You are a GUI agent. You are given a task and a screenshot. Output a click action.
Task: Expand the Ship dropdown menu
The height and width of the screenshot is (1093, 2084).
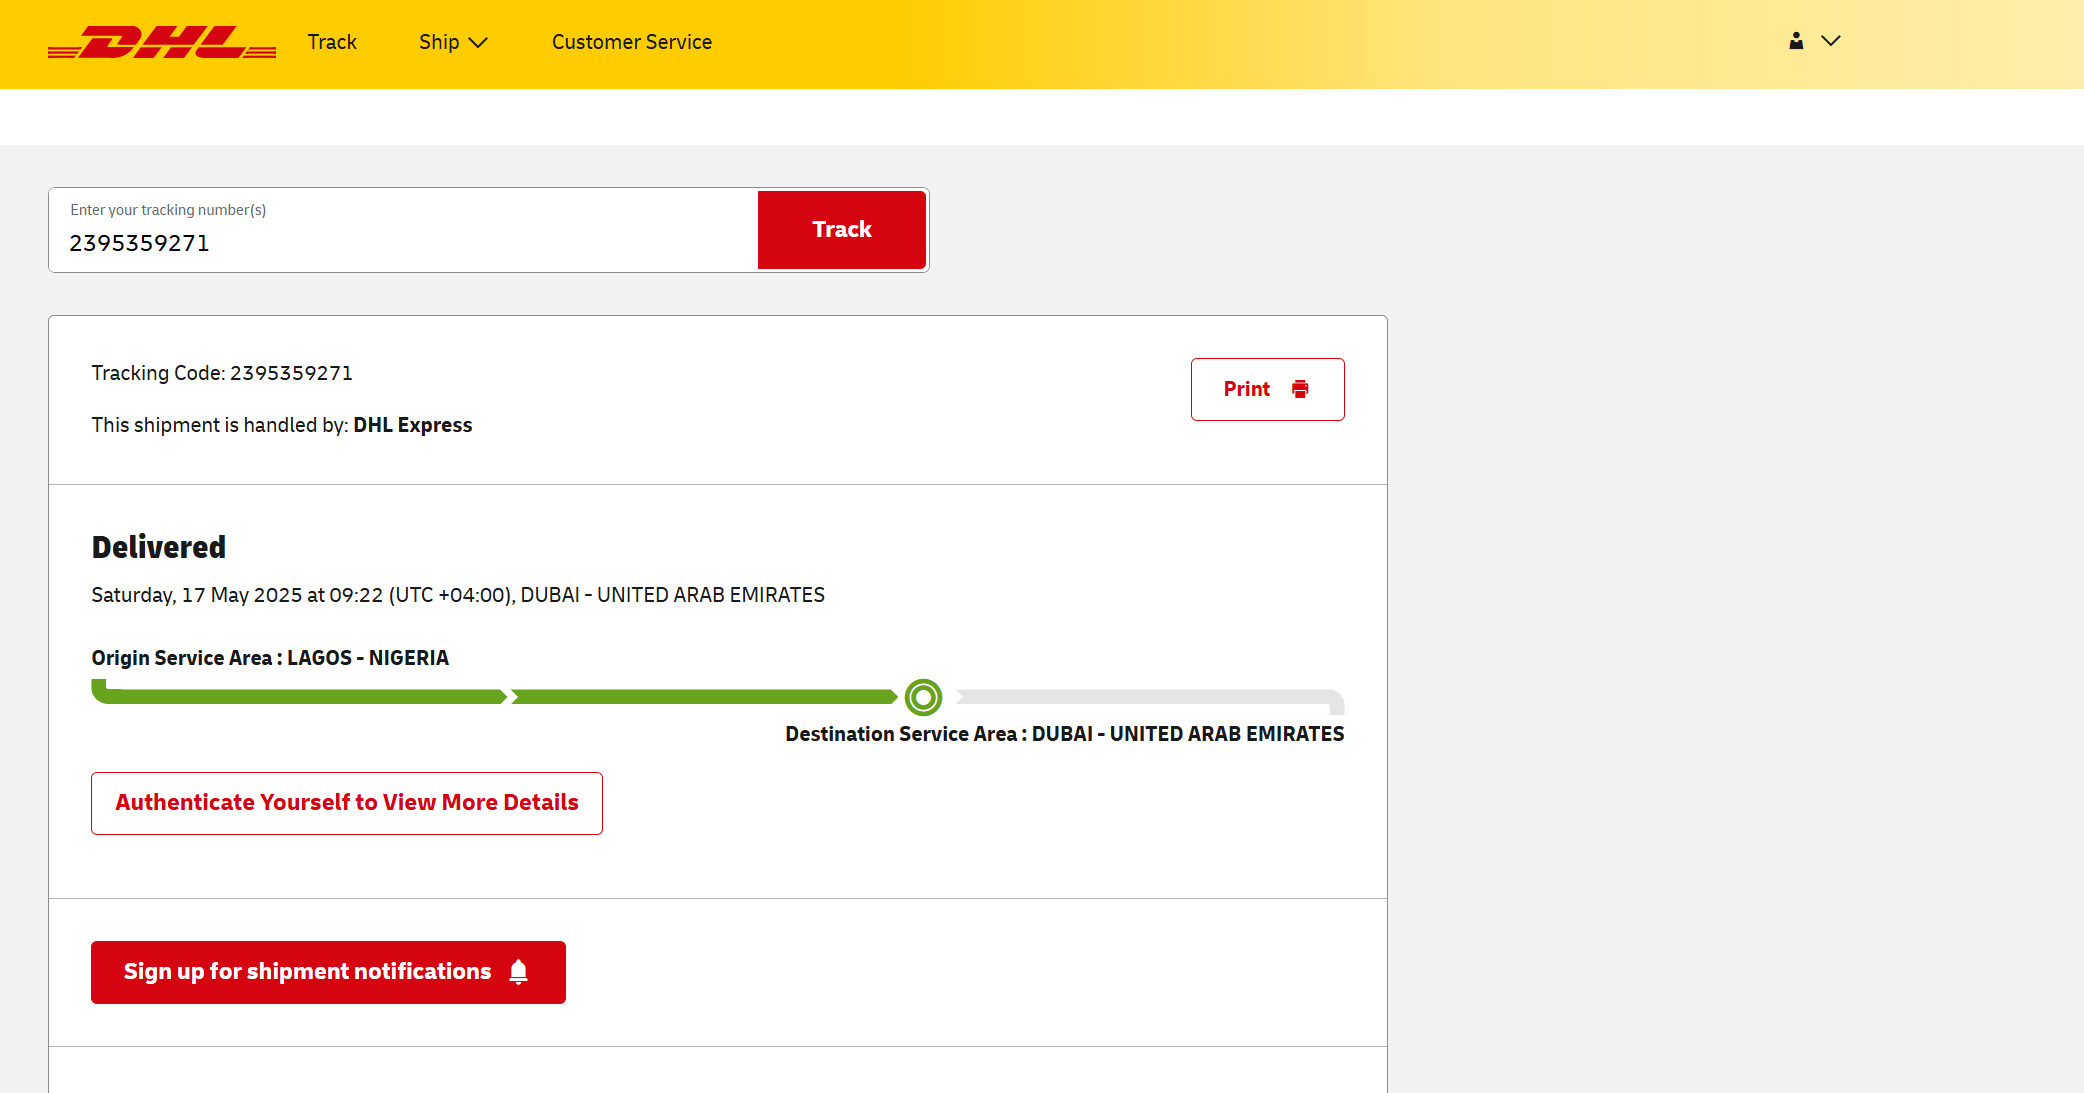(453, 42)
